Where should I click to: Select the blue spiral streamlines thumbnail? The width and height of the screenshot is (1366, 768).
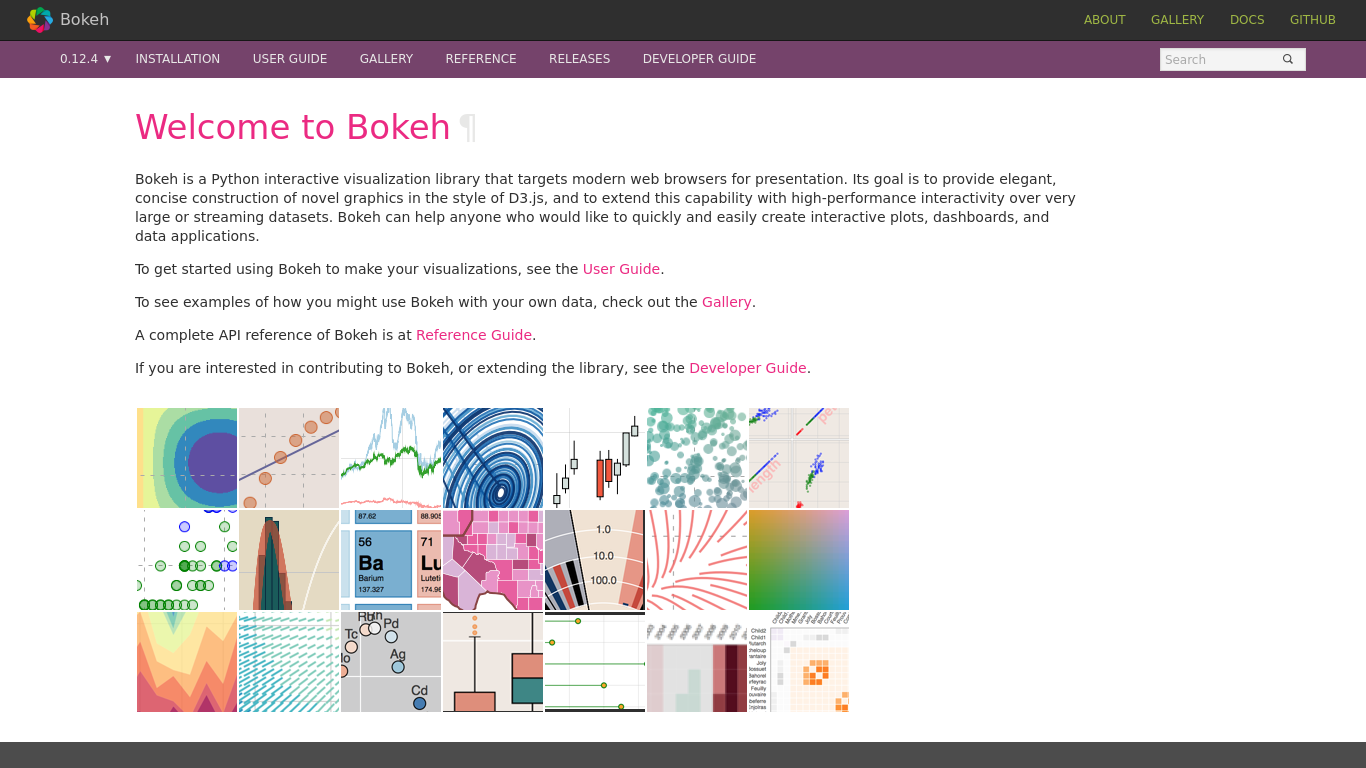(x=493, y=458)
